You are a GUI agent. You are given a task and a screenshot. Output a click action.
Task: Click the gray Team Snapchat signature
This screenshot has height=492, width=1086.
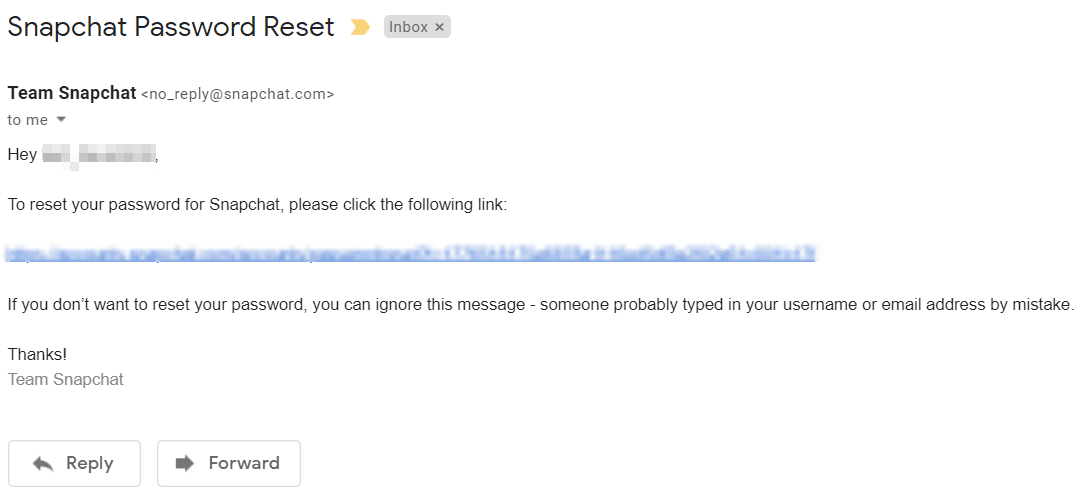[x=66, y=380]
